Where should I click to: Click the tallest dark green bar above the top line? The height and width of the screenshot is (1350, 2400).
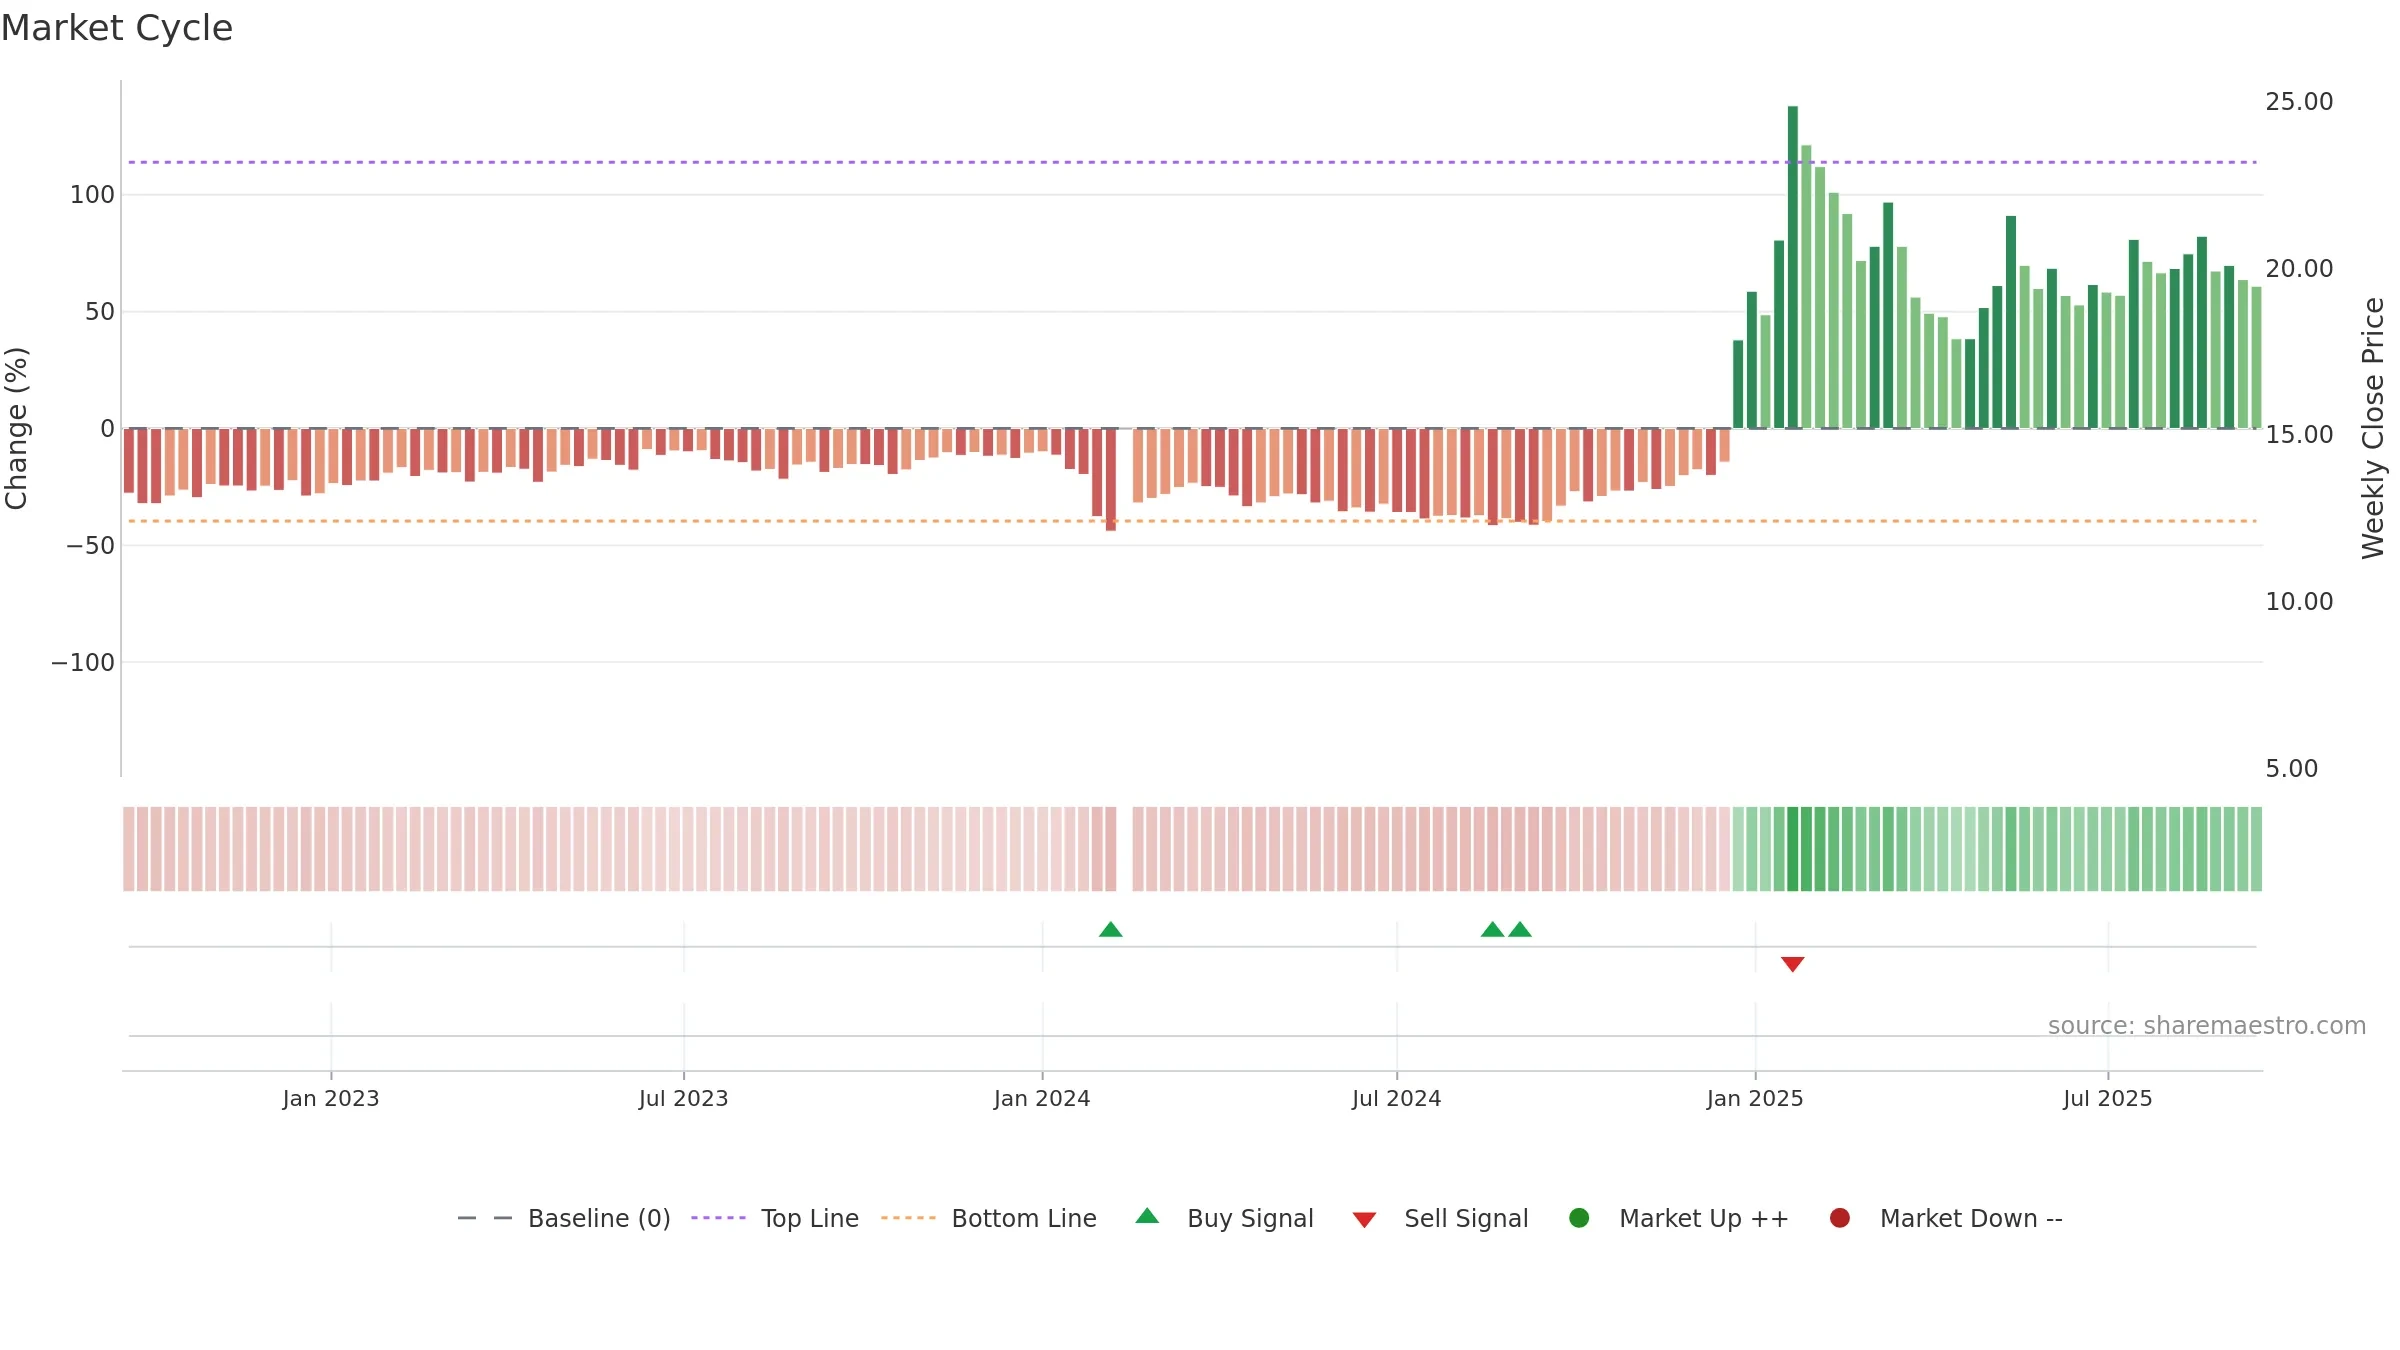[x=1793, y=267]
